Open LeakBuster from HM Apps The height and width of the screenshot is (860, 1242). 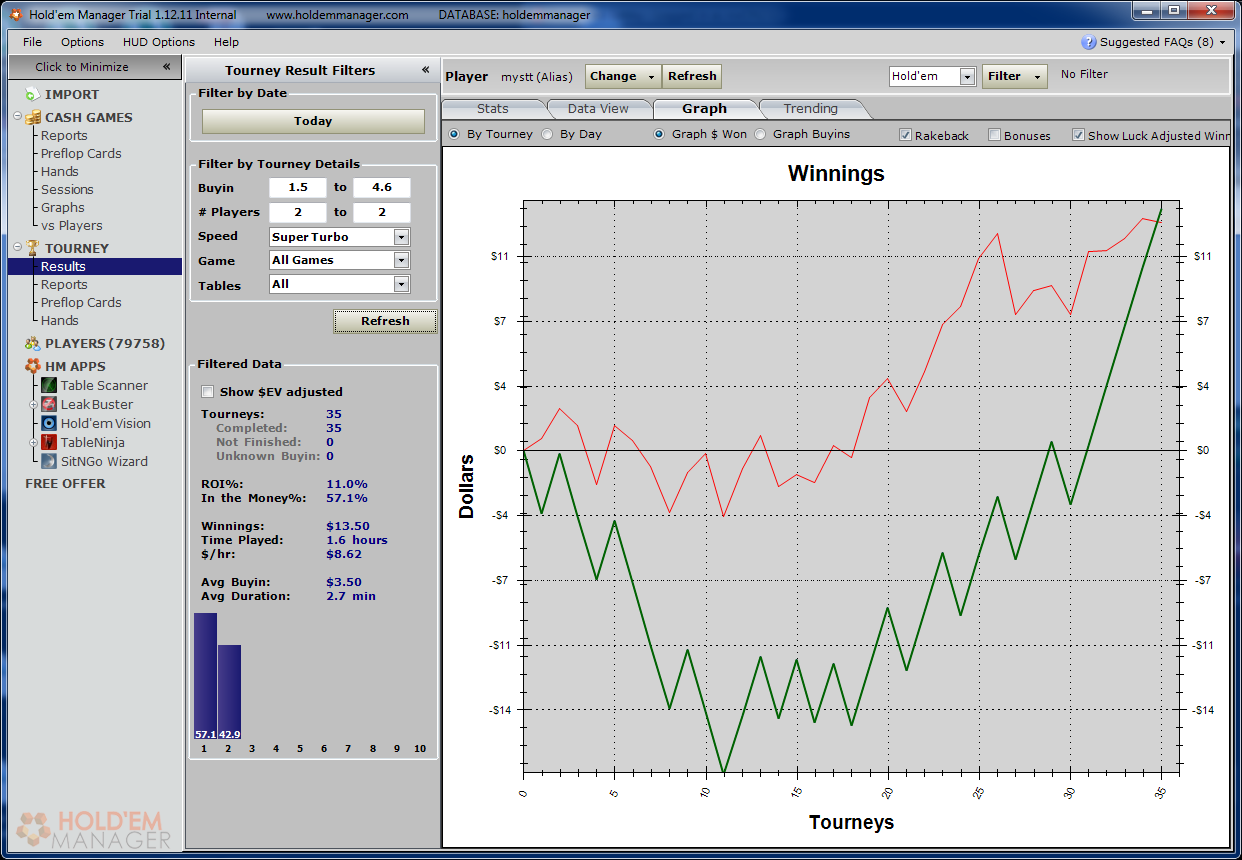(49, 405)
